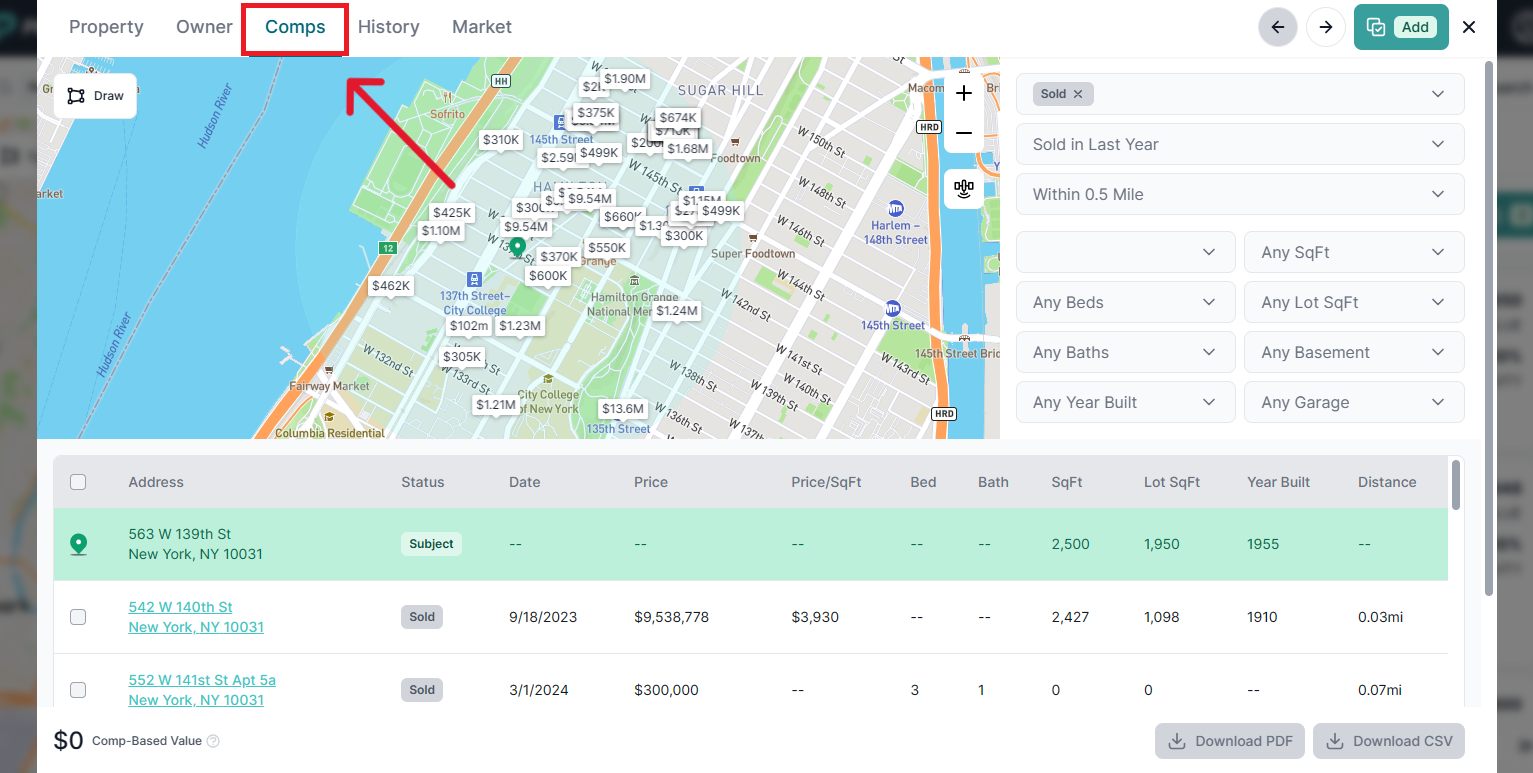Viewport: 1533px width, 773px height.
Task: Expand the Sold in Last Year dropdown
Action: pyautogui.click(x=1240, y=144)
